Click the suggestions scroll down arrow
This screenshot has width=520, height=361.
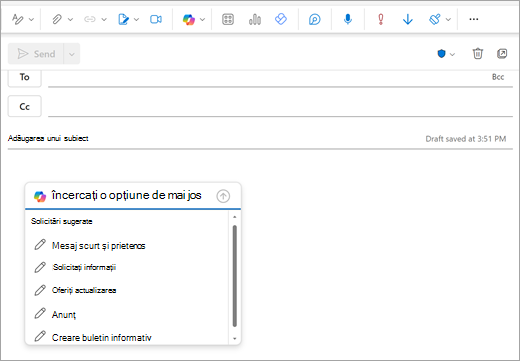[234, 339]
